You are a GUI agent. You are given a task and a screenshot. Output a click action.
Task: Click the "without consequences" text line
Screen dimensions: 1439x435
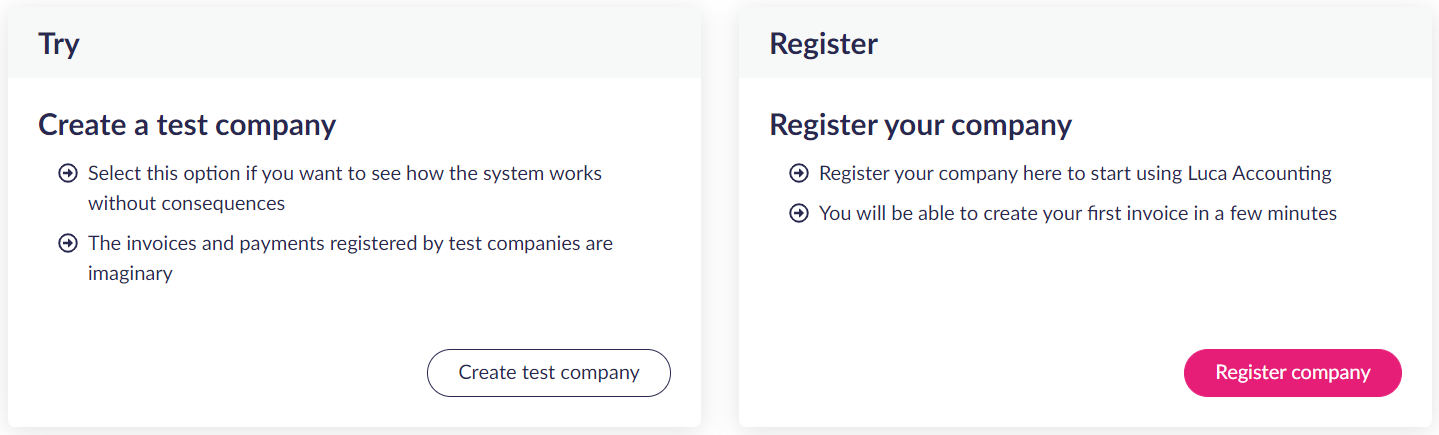(x=186, y=204)
